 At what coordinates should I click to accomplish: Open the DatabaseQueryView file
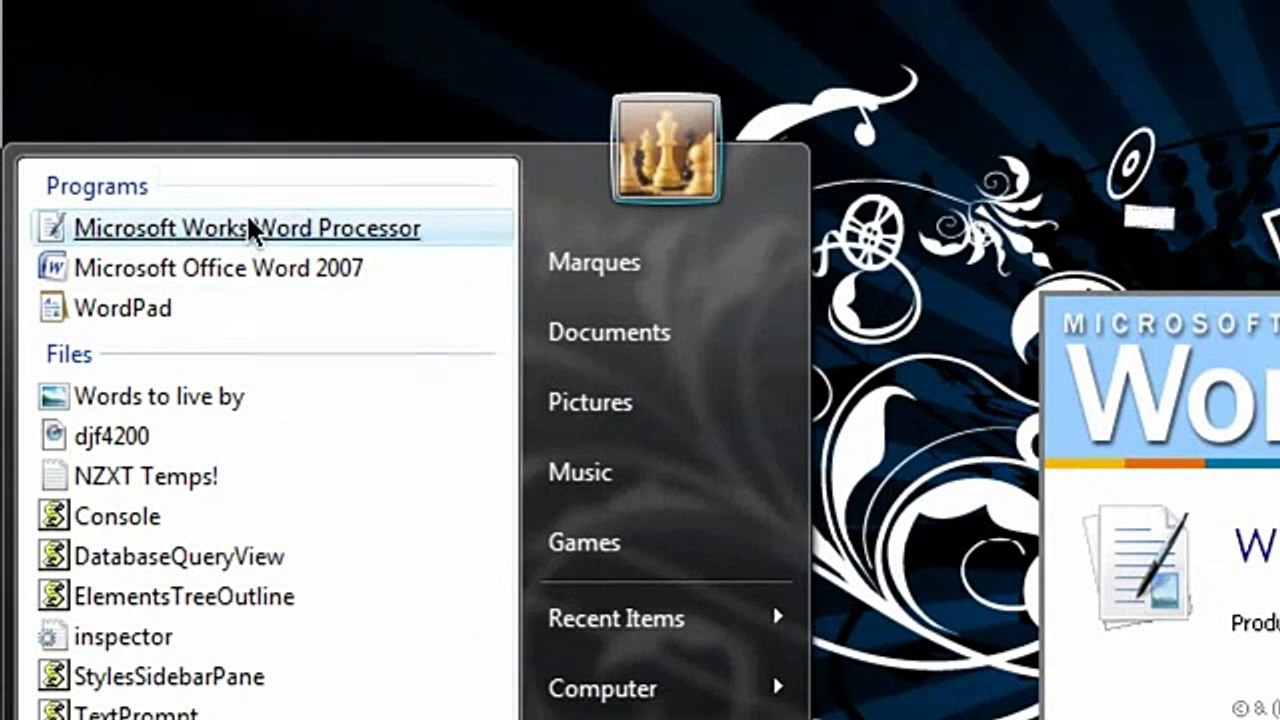(x=179, y=556)
